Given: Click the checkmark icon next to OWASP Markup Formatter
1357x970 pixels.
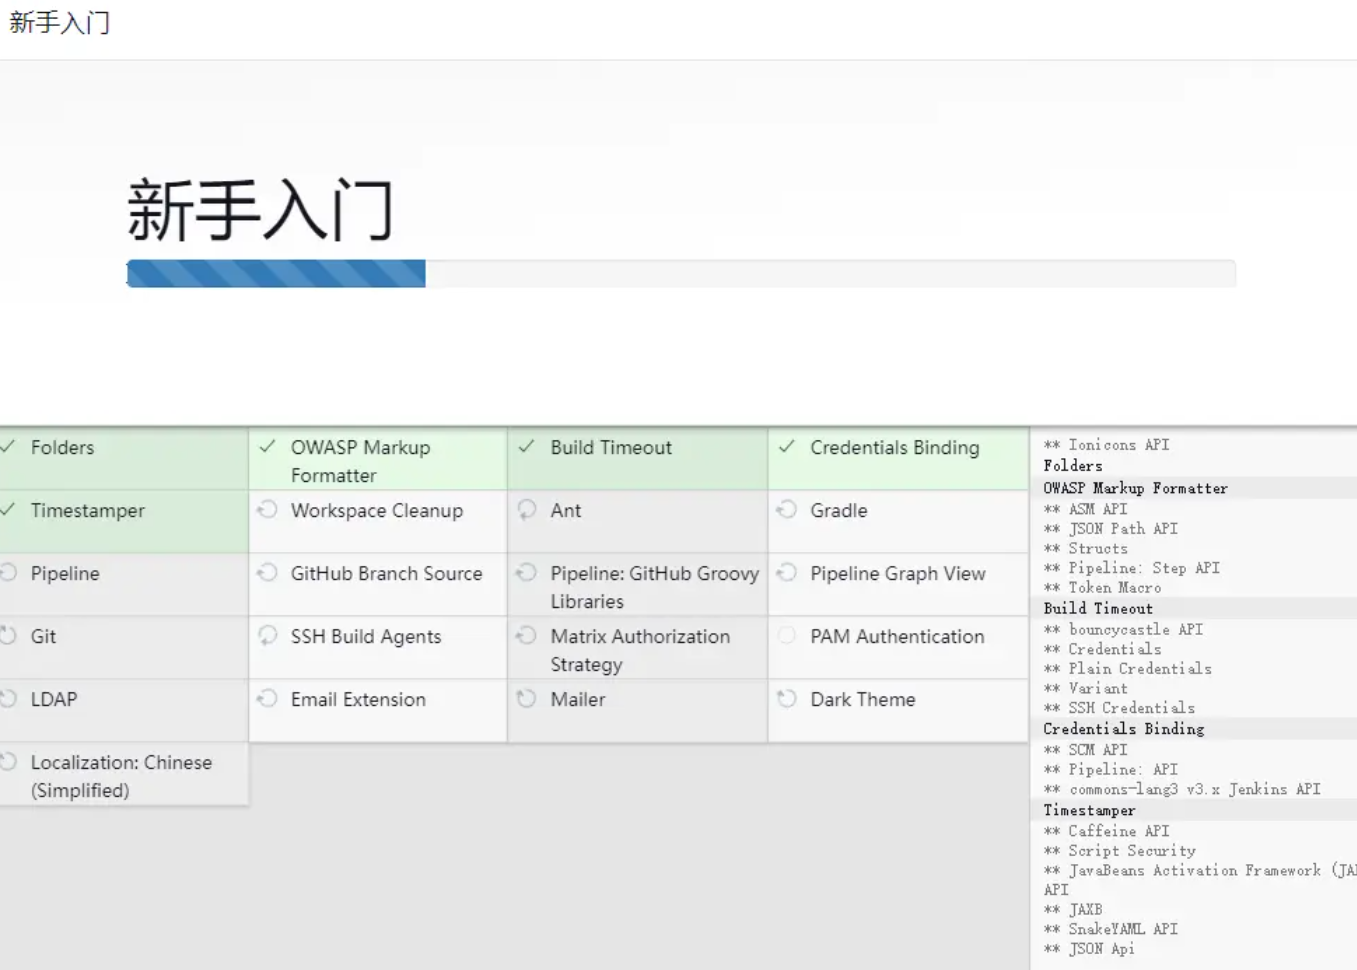Looking at the screenshot, I should pyautogui.click(x=267, y=447).
